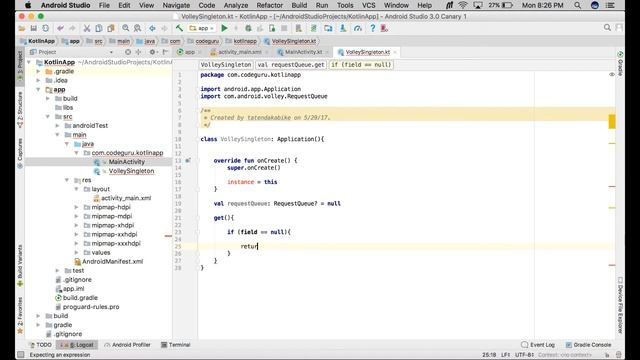Collapse the app module folder
Viewport: 640px width, 360px height.
[x=38, y=89]
